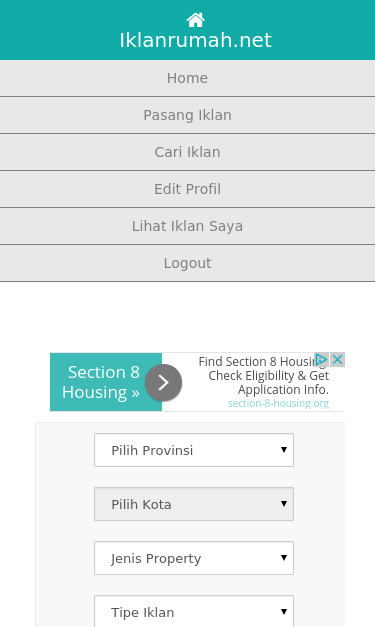
Task: Select Cari Iklan from the menu
Action: (x=188, y=152)
